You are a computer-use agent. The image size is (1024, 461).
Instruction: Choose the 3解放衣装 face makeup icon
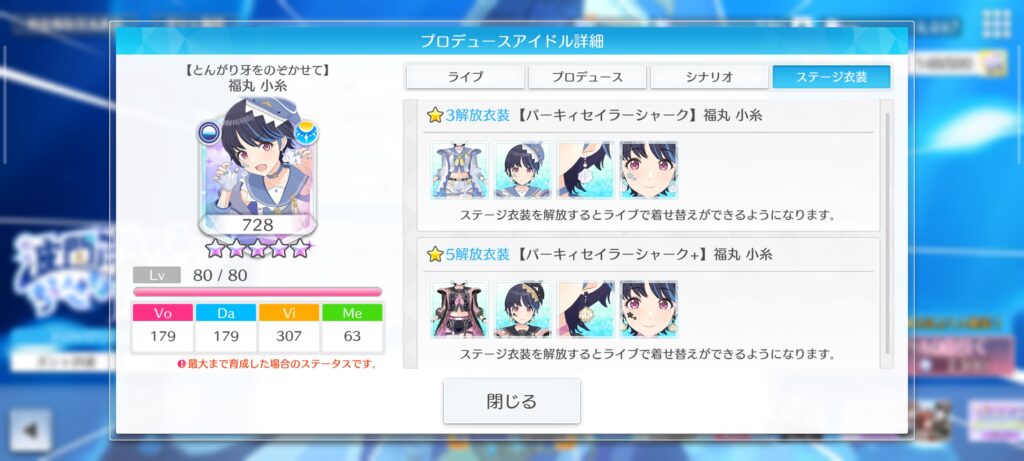(x=648, y=170)
